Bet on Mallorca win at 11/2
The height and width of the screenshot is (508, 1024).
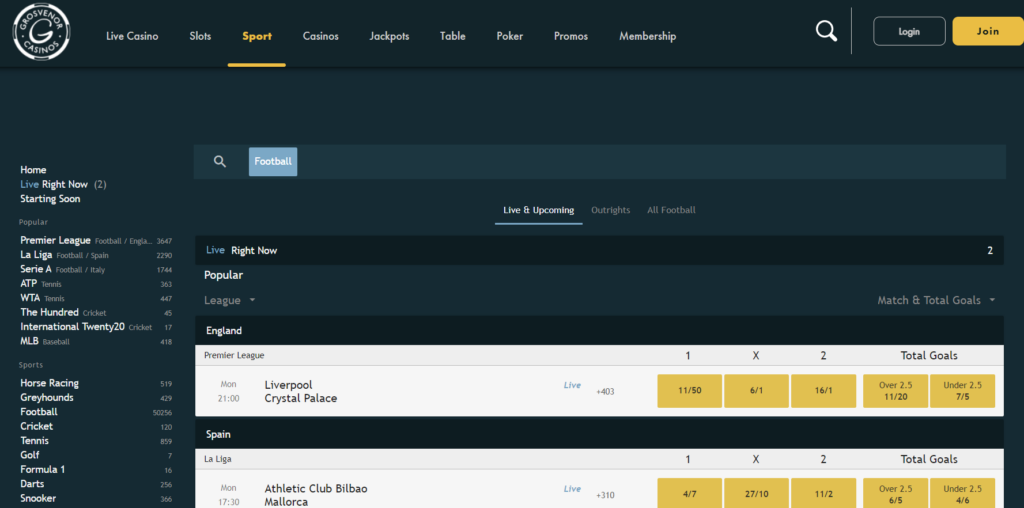point(824,493)
